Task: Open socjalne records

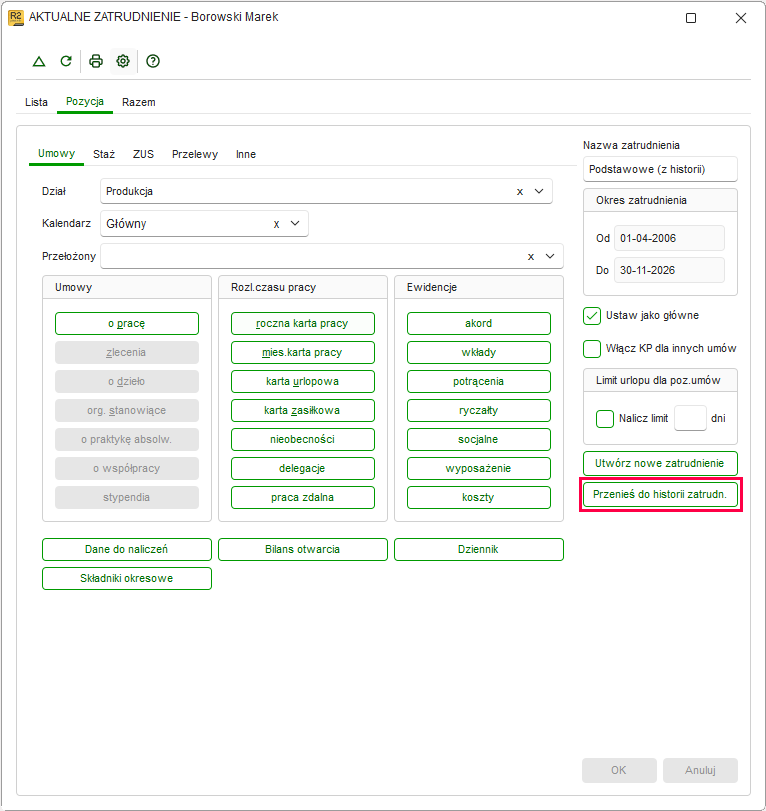Action: [x=478, y=440]
